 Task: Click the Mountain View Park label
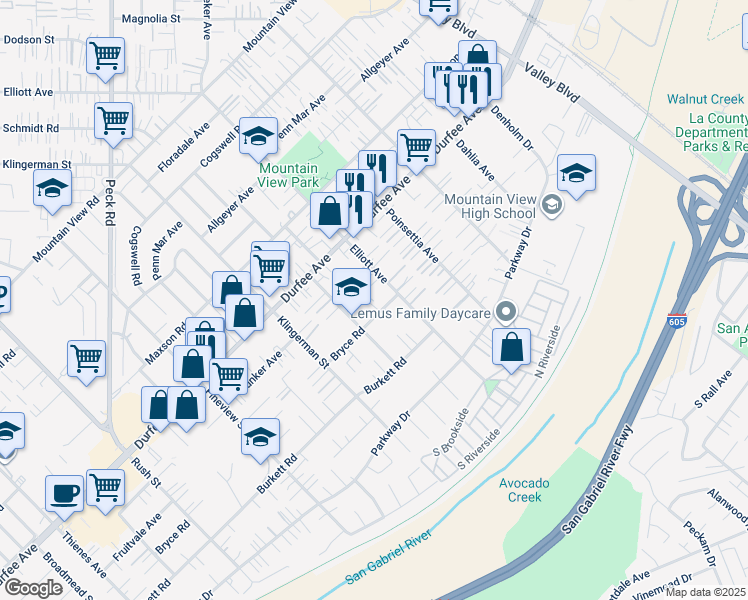288,175
